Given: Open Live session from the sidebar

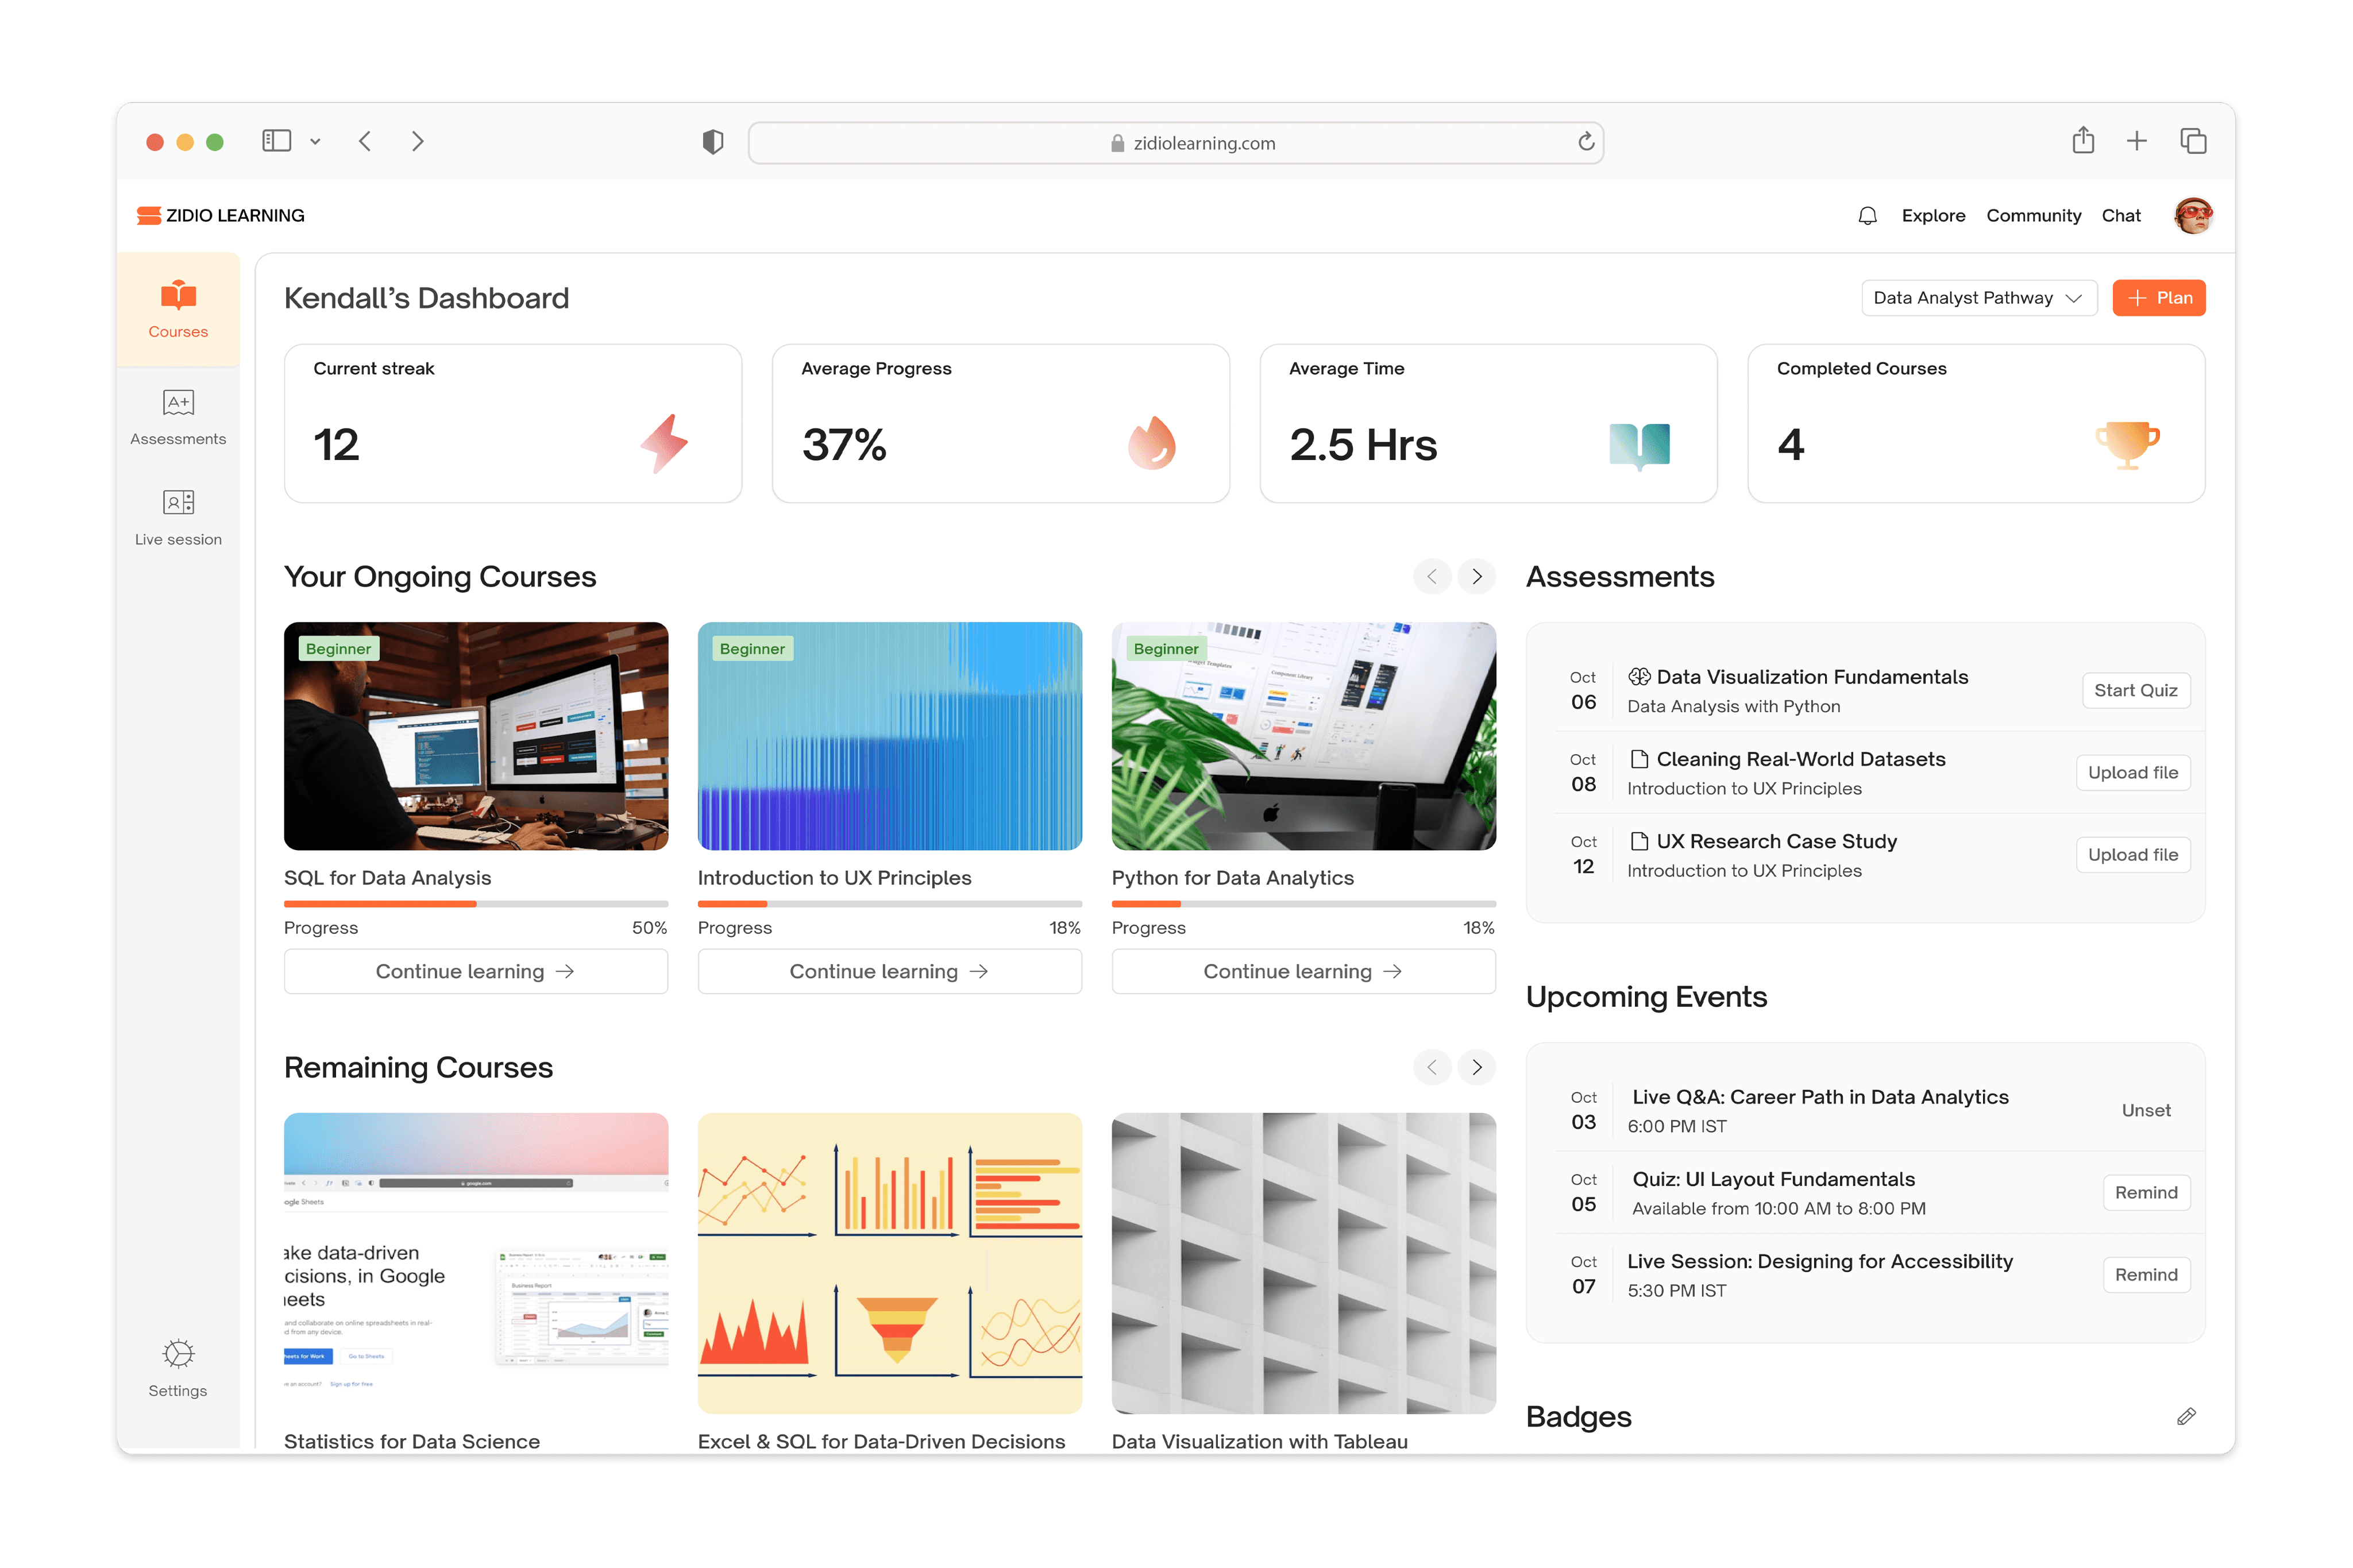Looking at the screenshot, I should click(178, 515).
